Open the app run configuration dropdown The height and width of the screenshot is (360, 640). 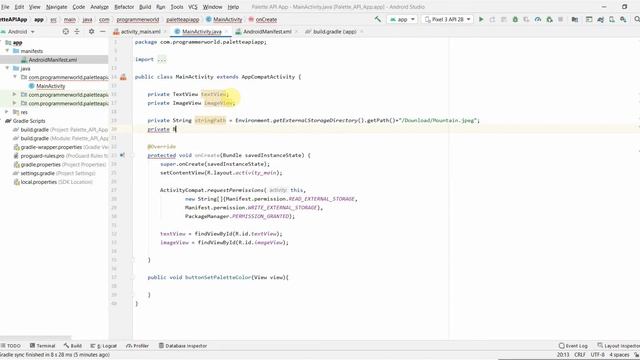tap(402, 19)
